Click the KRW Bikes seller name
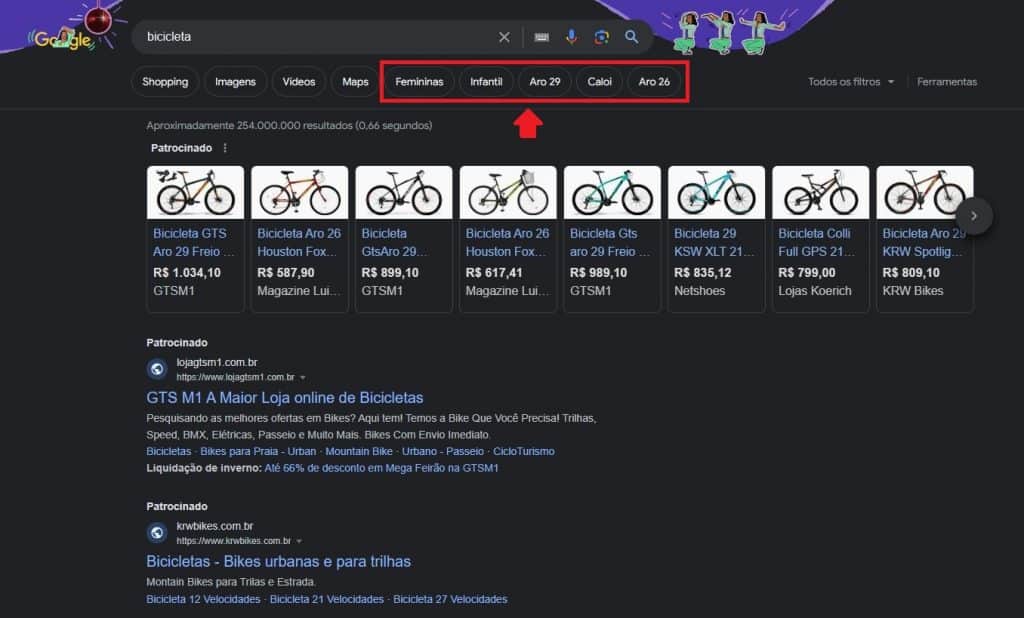This screenshot has width=1024, height=618. pos(913,291)
